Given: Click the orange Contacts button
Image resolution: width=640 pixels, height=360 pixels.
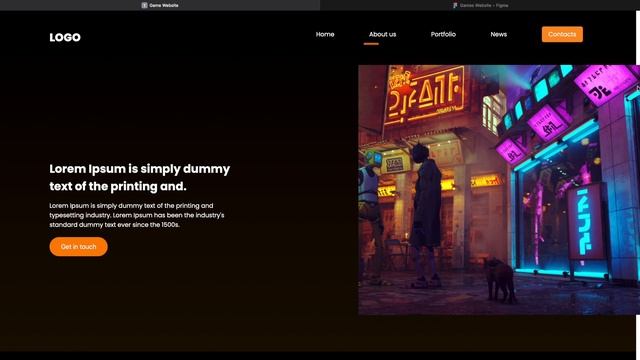Looking at the screenshot, I should tap(562, 34).
